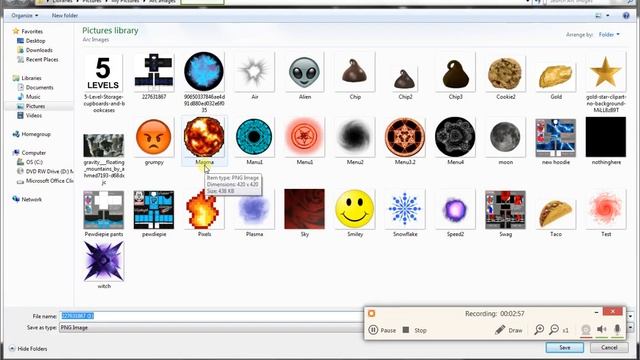640x360 pixels.
Task: Select the Air white burst image
Action: [x=254, y=72]
